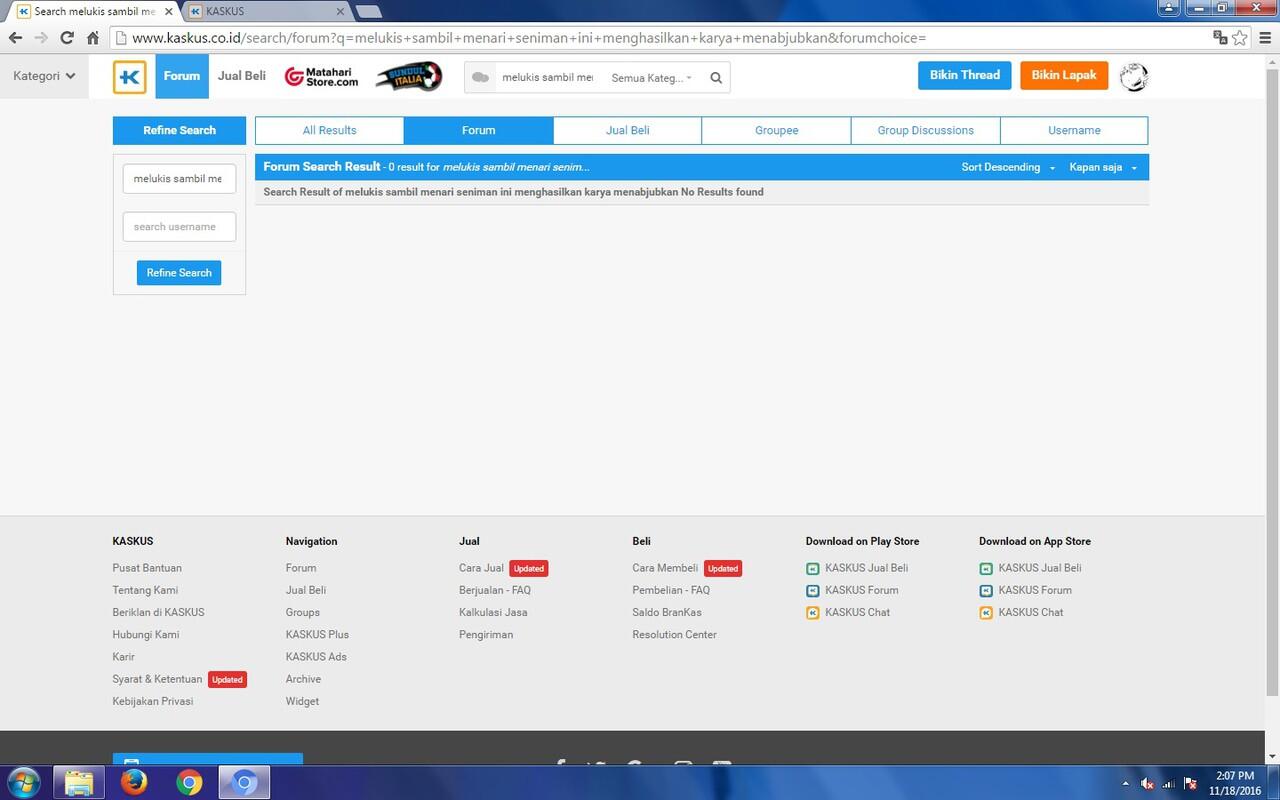Open the Saldo BranKas footer link
This screenshot has width=1280, height=800.
point(667,612)
